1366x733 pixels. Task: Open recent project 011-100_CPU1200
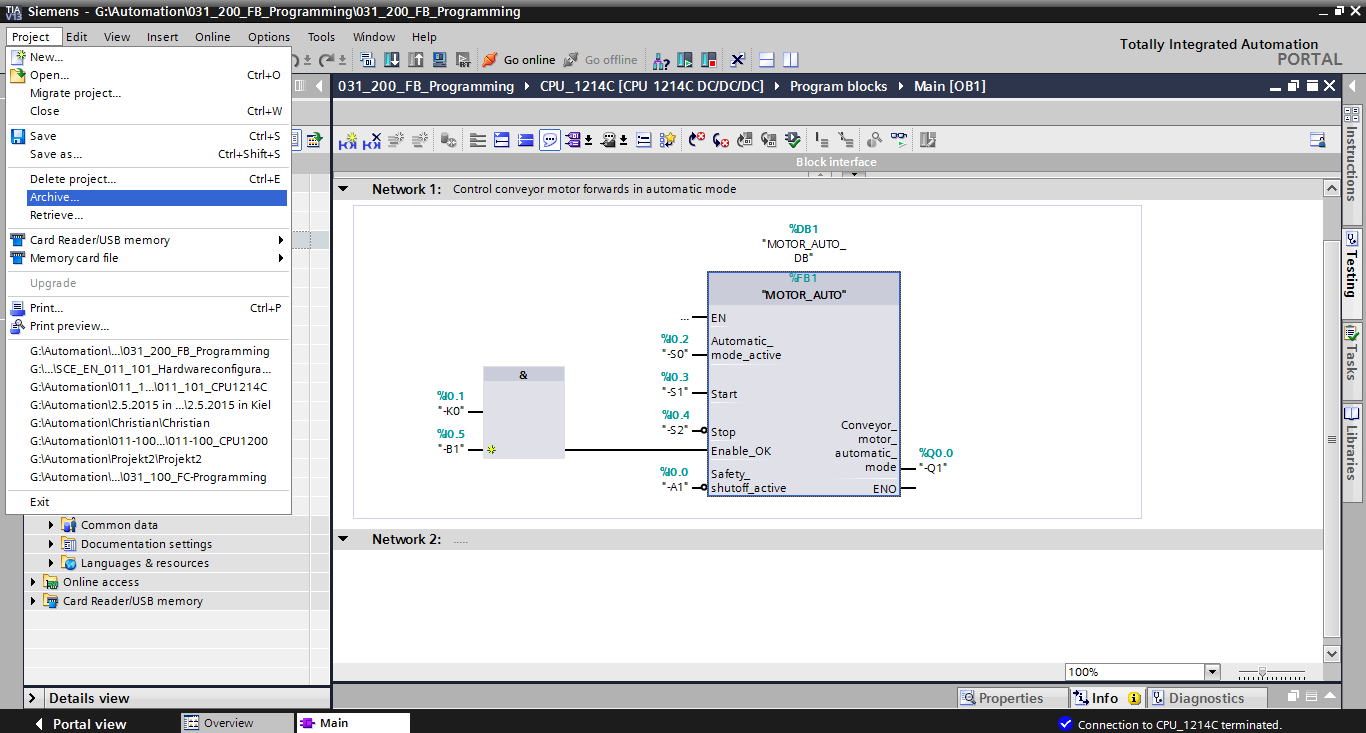pyautogui.click(x=149, y=441)
